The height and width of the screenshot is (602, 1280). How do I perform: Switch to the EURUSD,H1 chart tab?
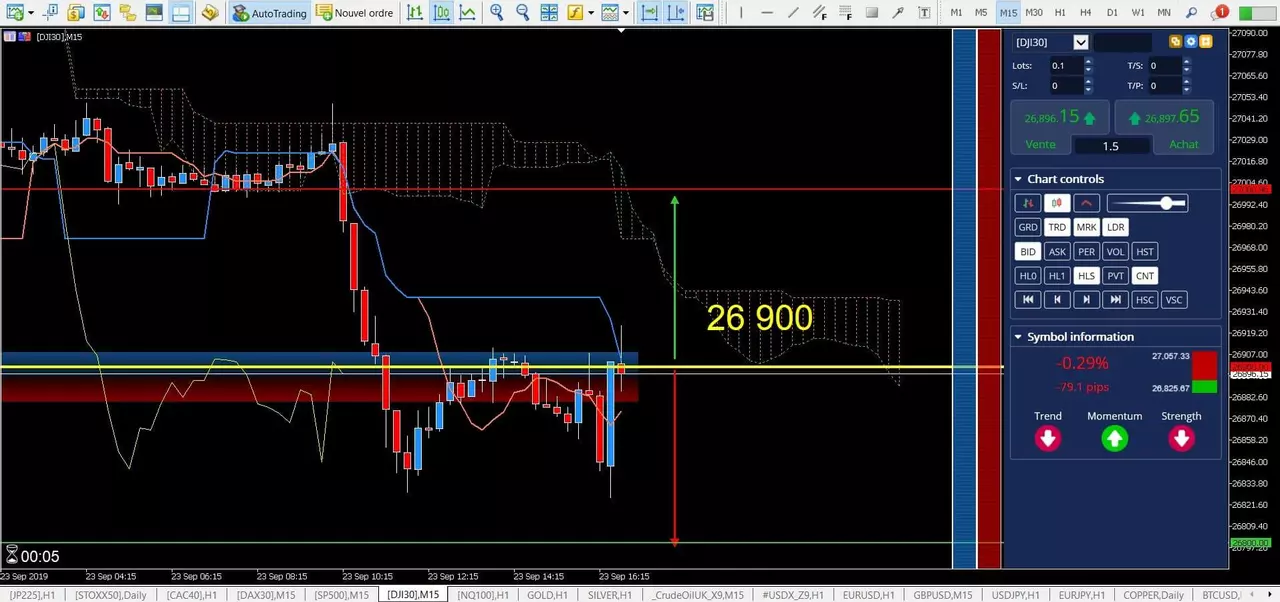pyautogui.click(x=867, y=595)
